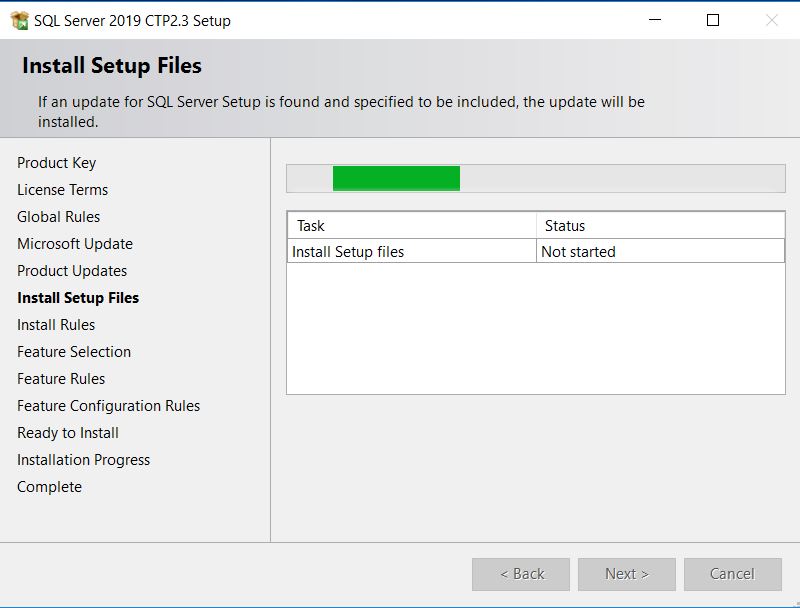800x608 pixels.
Task: Click the Back button
Action: click(520, 574)
